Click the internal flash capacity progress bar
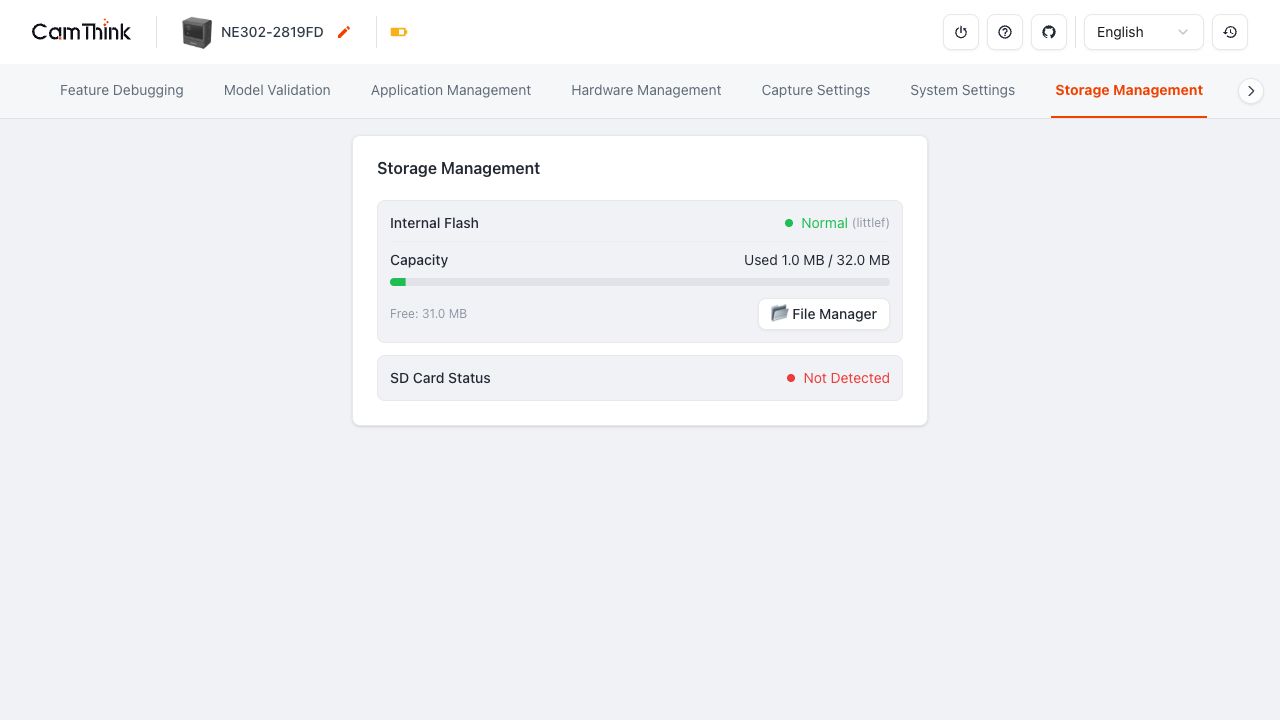1280x720 pixels. tap(640, 282)
